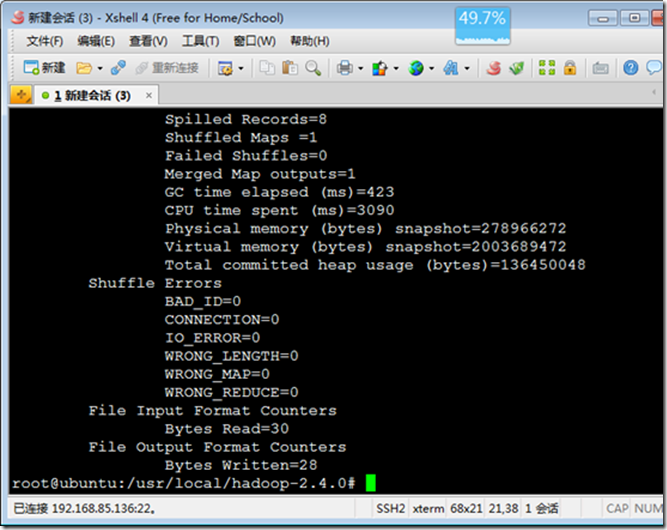Open the 工具(T) menu
Screen dimensions: 667x530
tap(201, 41)
